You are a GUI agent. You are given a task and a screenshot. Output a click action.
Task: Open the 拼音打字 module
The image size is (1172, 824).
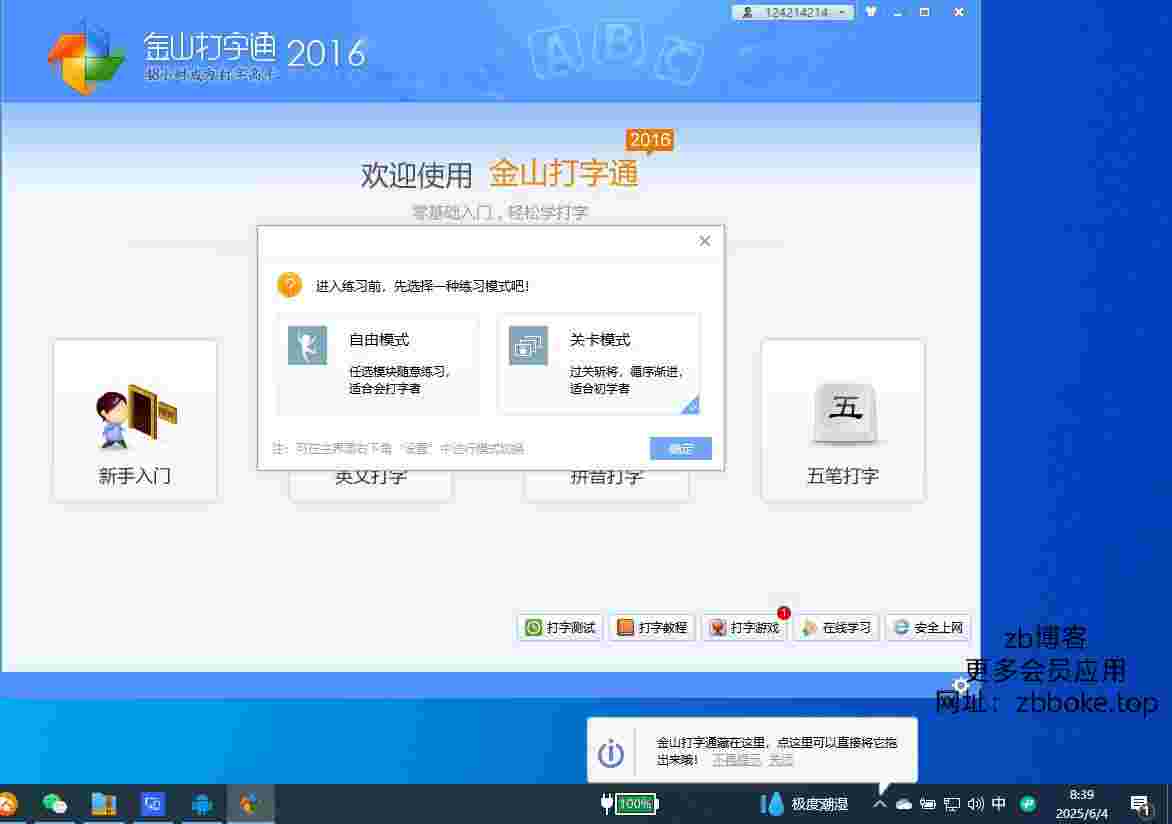coord(606,484)
